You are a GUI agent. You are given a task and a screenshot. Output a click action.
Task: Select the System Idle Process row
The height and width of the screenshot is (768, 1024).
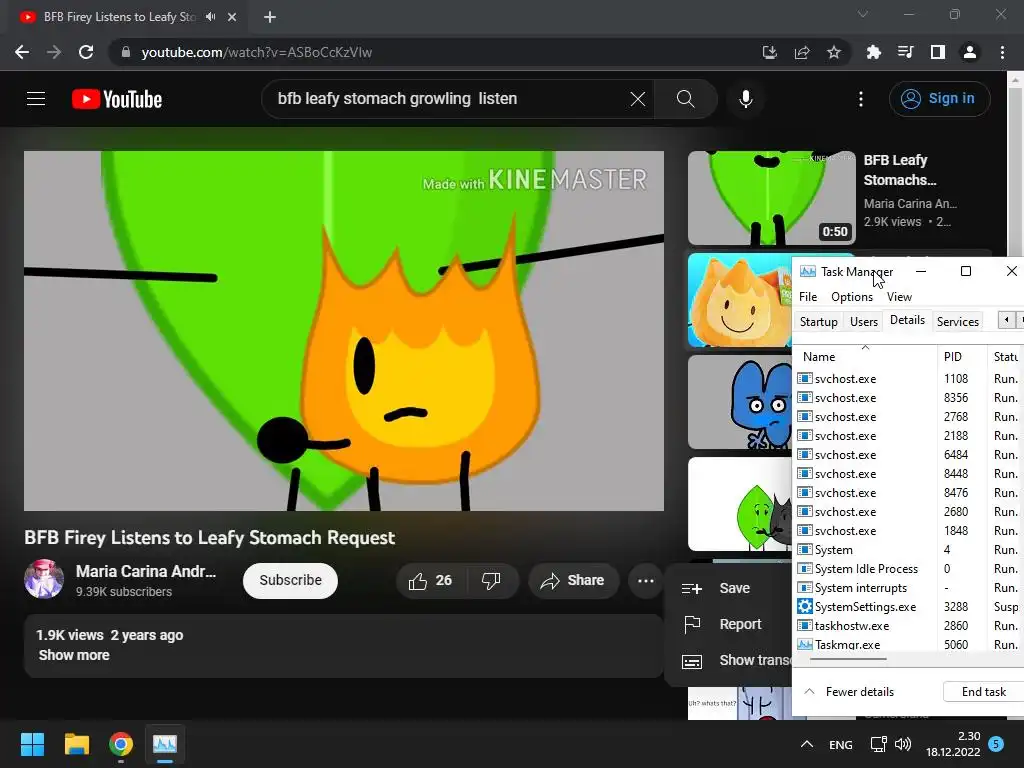908,569
